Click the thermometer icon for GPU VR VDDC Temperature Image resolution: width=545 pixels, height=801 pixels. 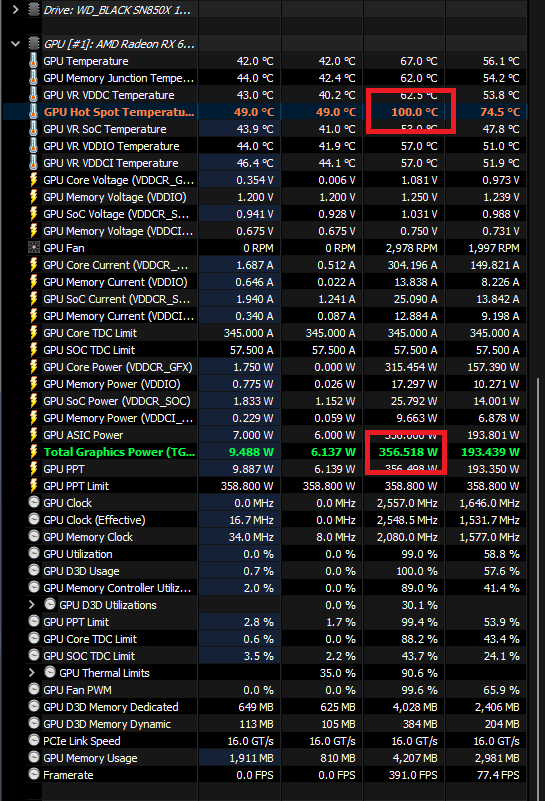(34, 95)
